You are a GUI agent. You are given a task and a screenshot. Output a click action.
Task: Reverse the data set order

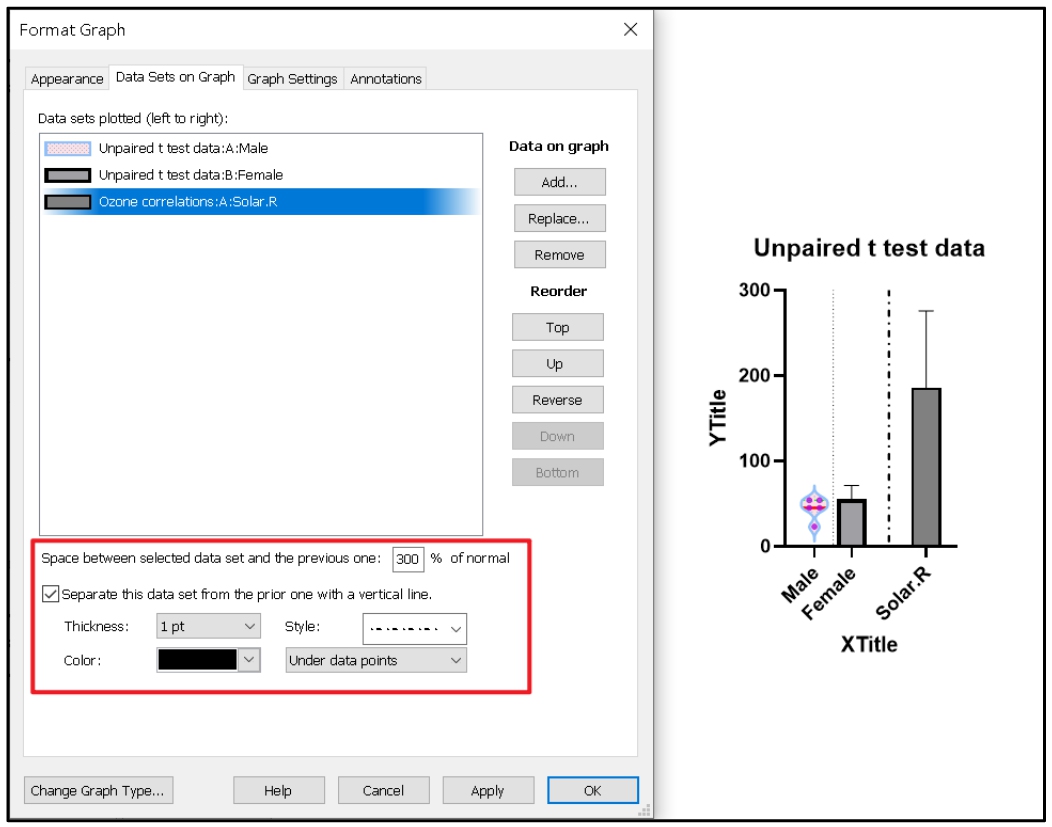coord(558,399)
